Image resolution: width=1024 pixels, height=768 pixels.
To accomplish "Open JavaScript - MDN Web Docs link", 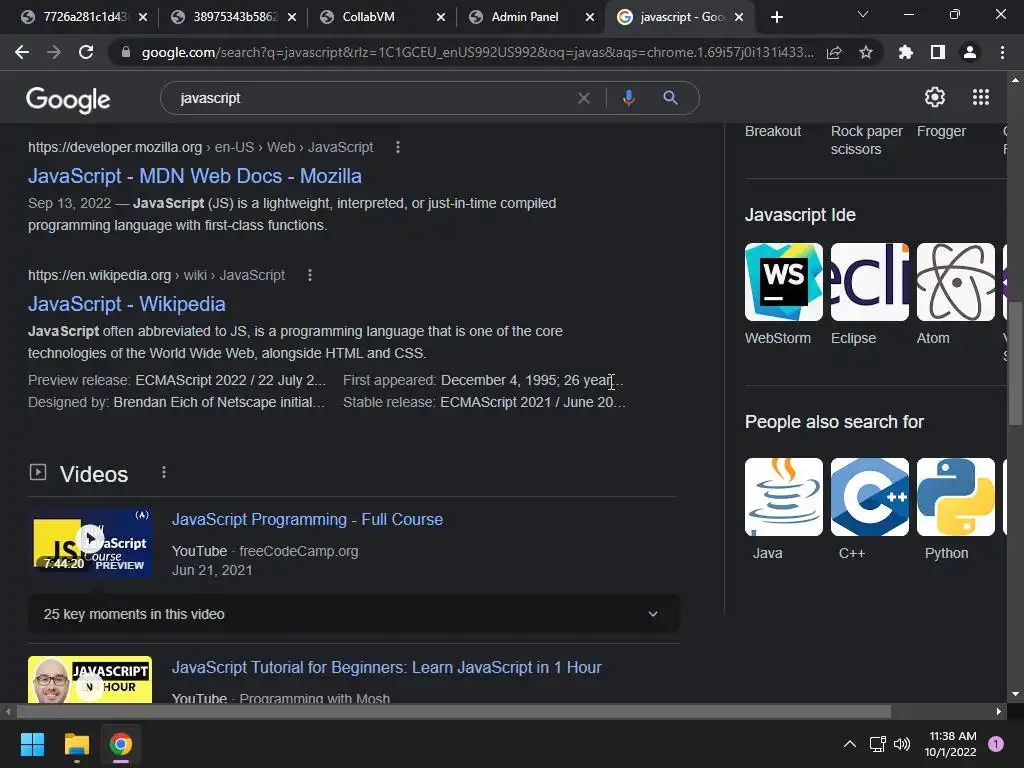I will [195, 176].
